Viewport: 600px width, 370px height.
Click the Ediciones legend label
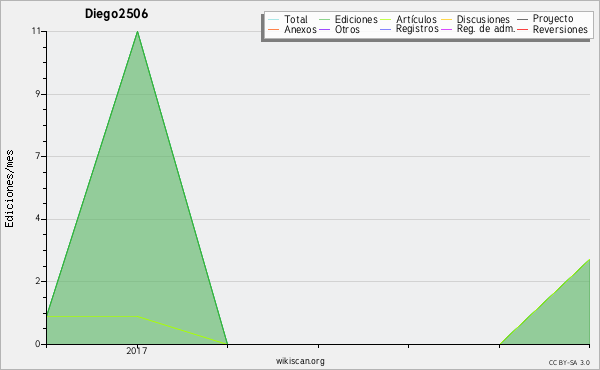coord(356,19)
